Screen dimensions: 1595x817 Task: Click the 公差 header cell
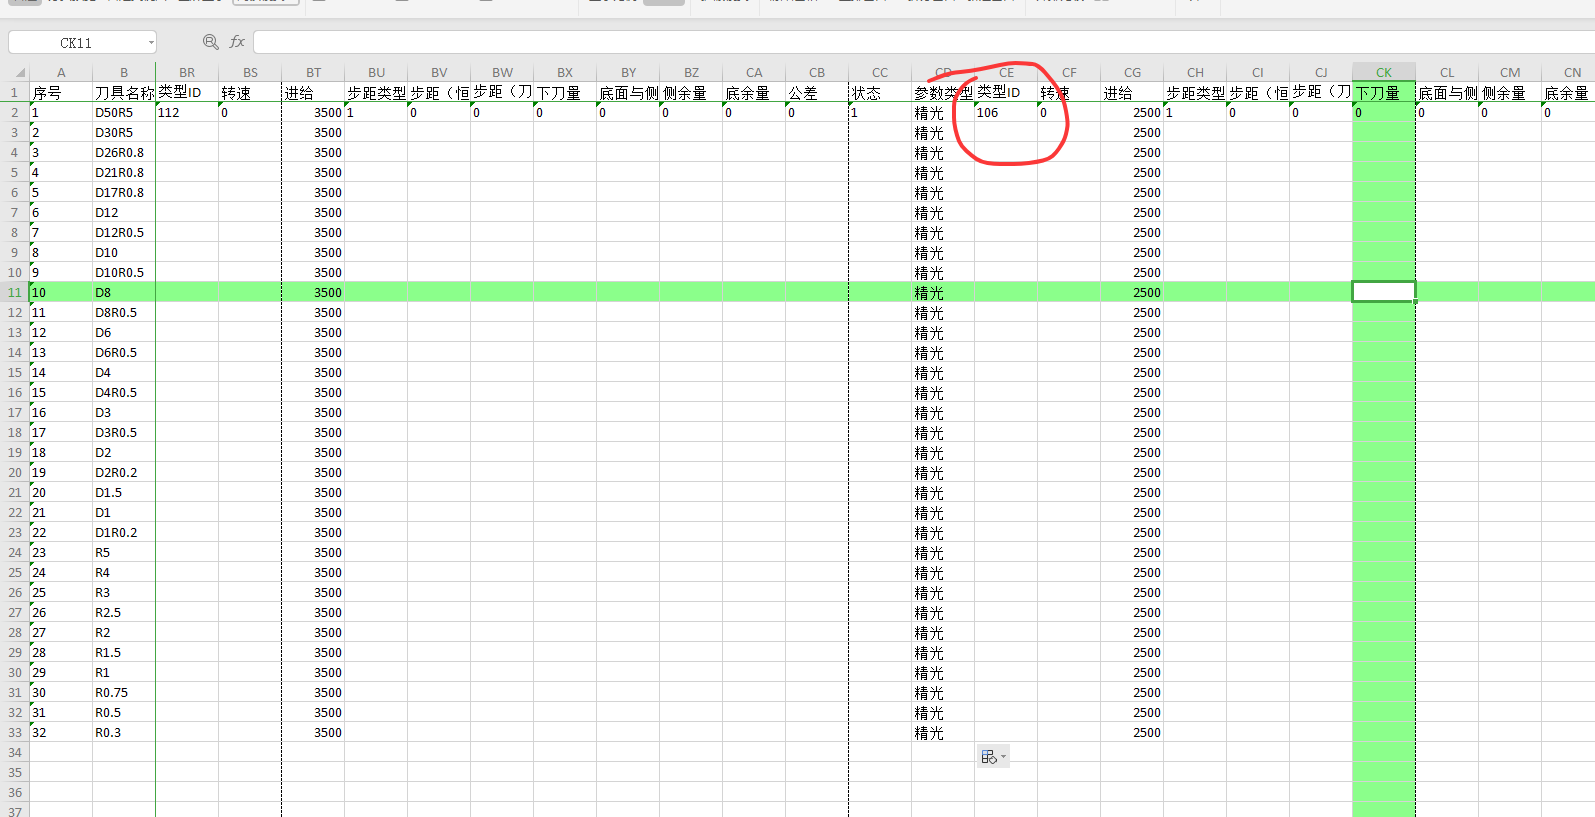[x=817, y=92]
